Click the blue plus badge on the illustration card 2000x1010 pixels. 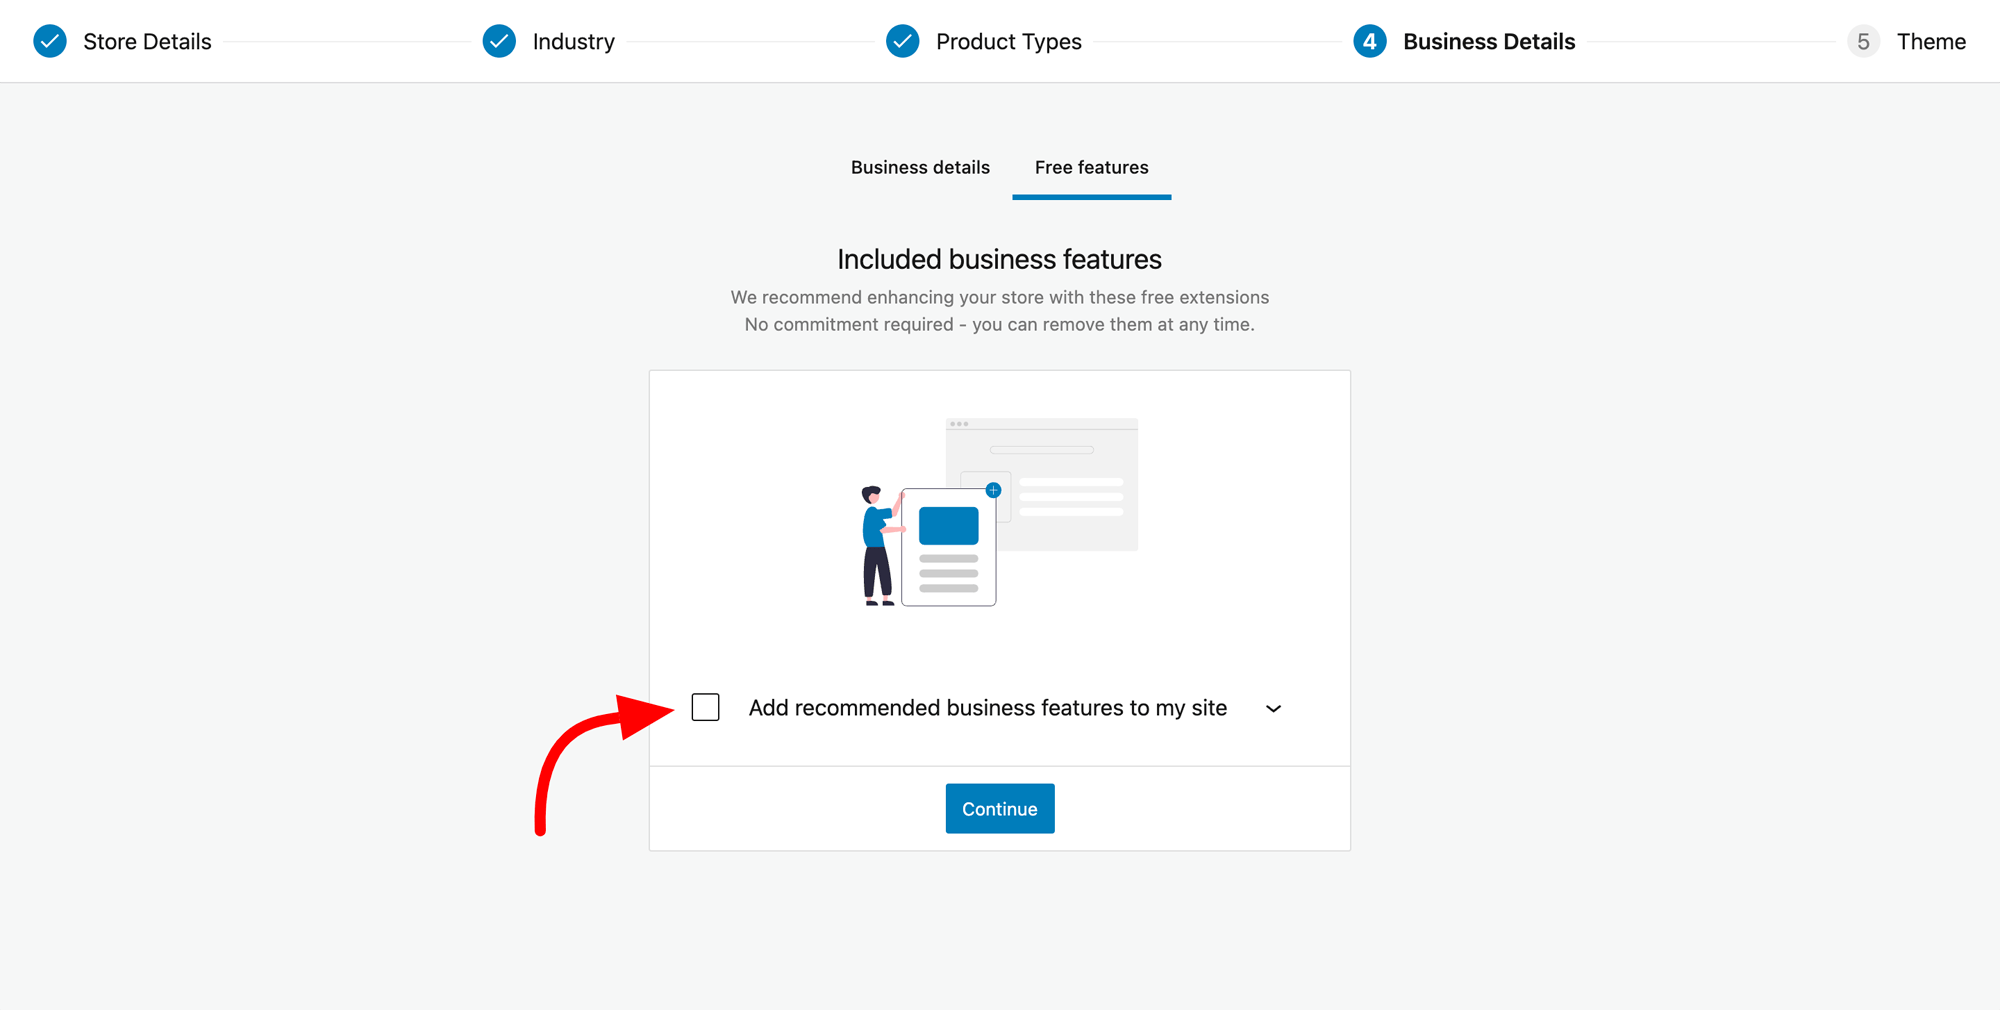993,490
